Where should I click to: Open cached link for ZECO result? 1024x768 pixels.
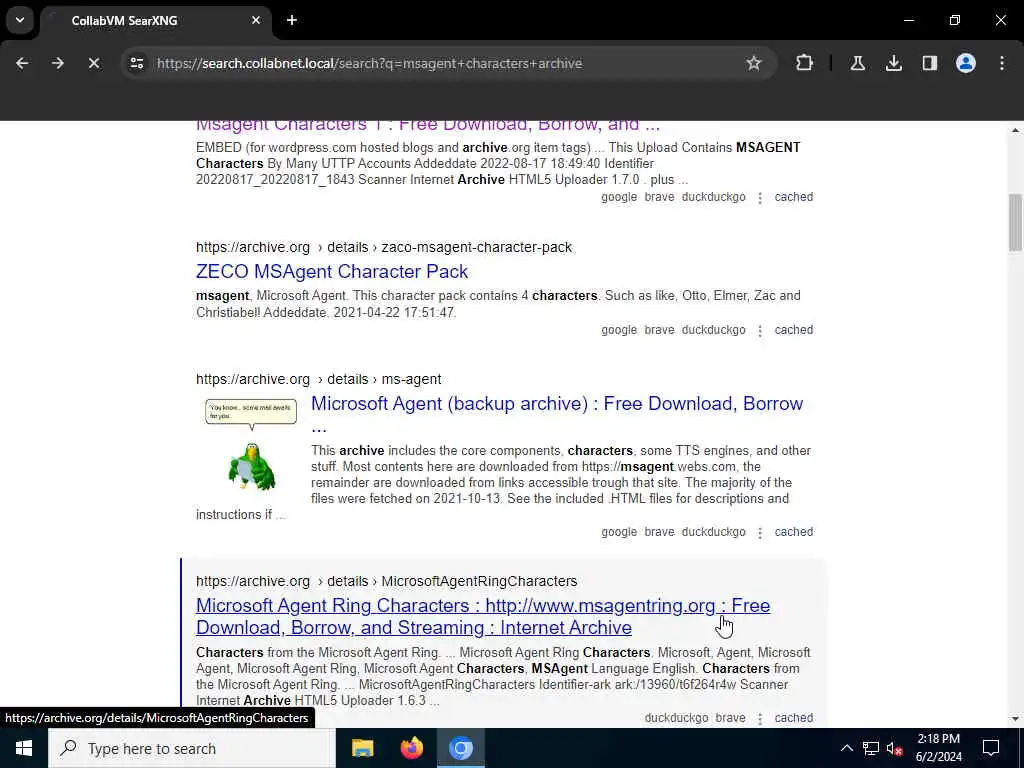pyautogui.click(x=793, y=330)
